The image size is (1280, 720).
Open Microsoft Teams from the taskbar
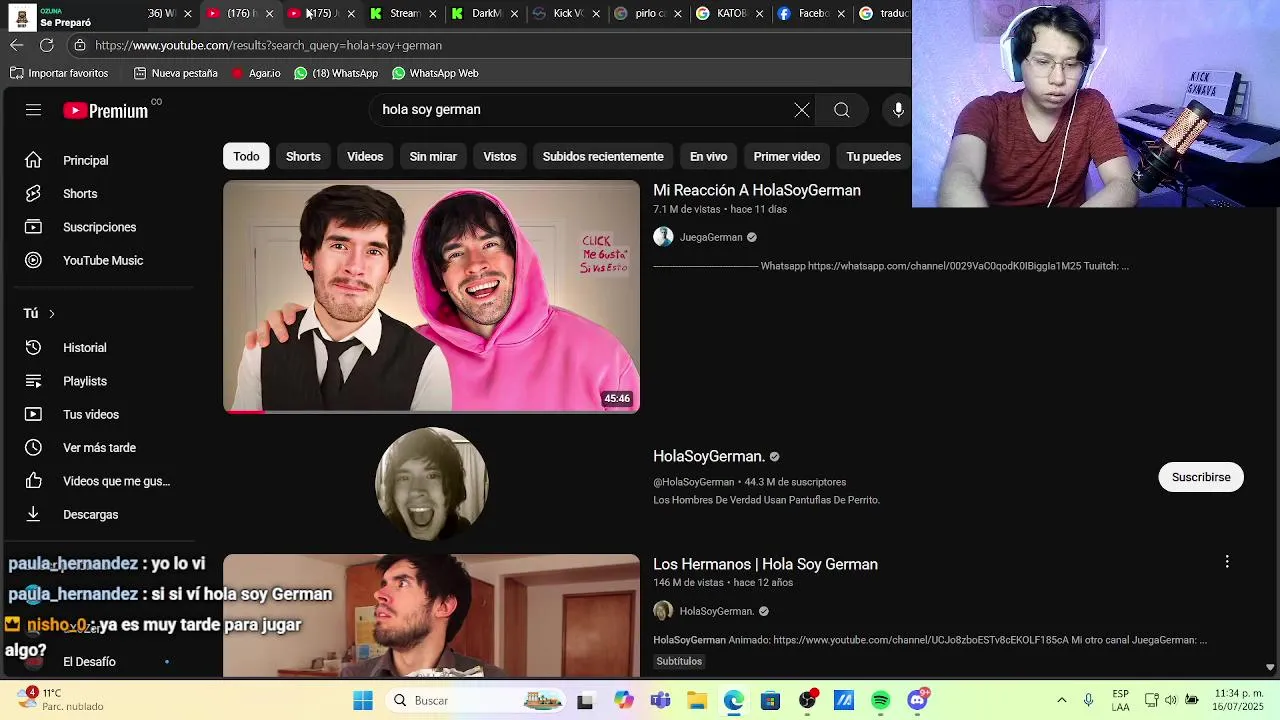coord(660,700)
